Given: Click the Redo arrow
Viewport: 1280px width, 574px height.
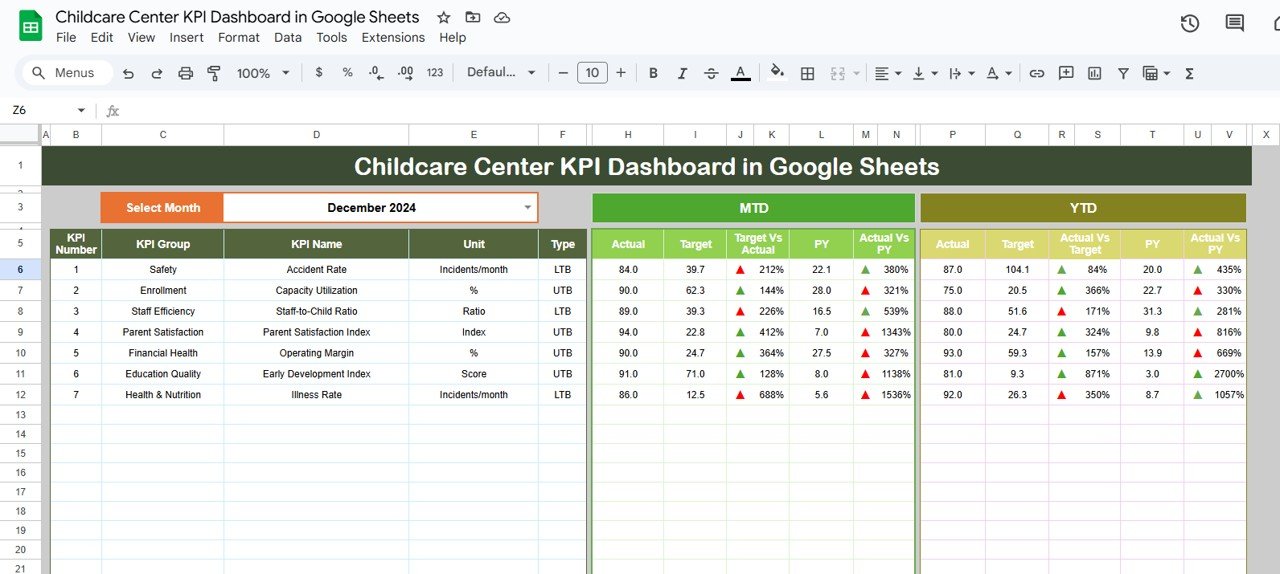Looking at the screenshot, I should [157, 73].
